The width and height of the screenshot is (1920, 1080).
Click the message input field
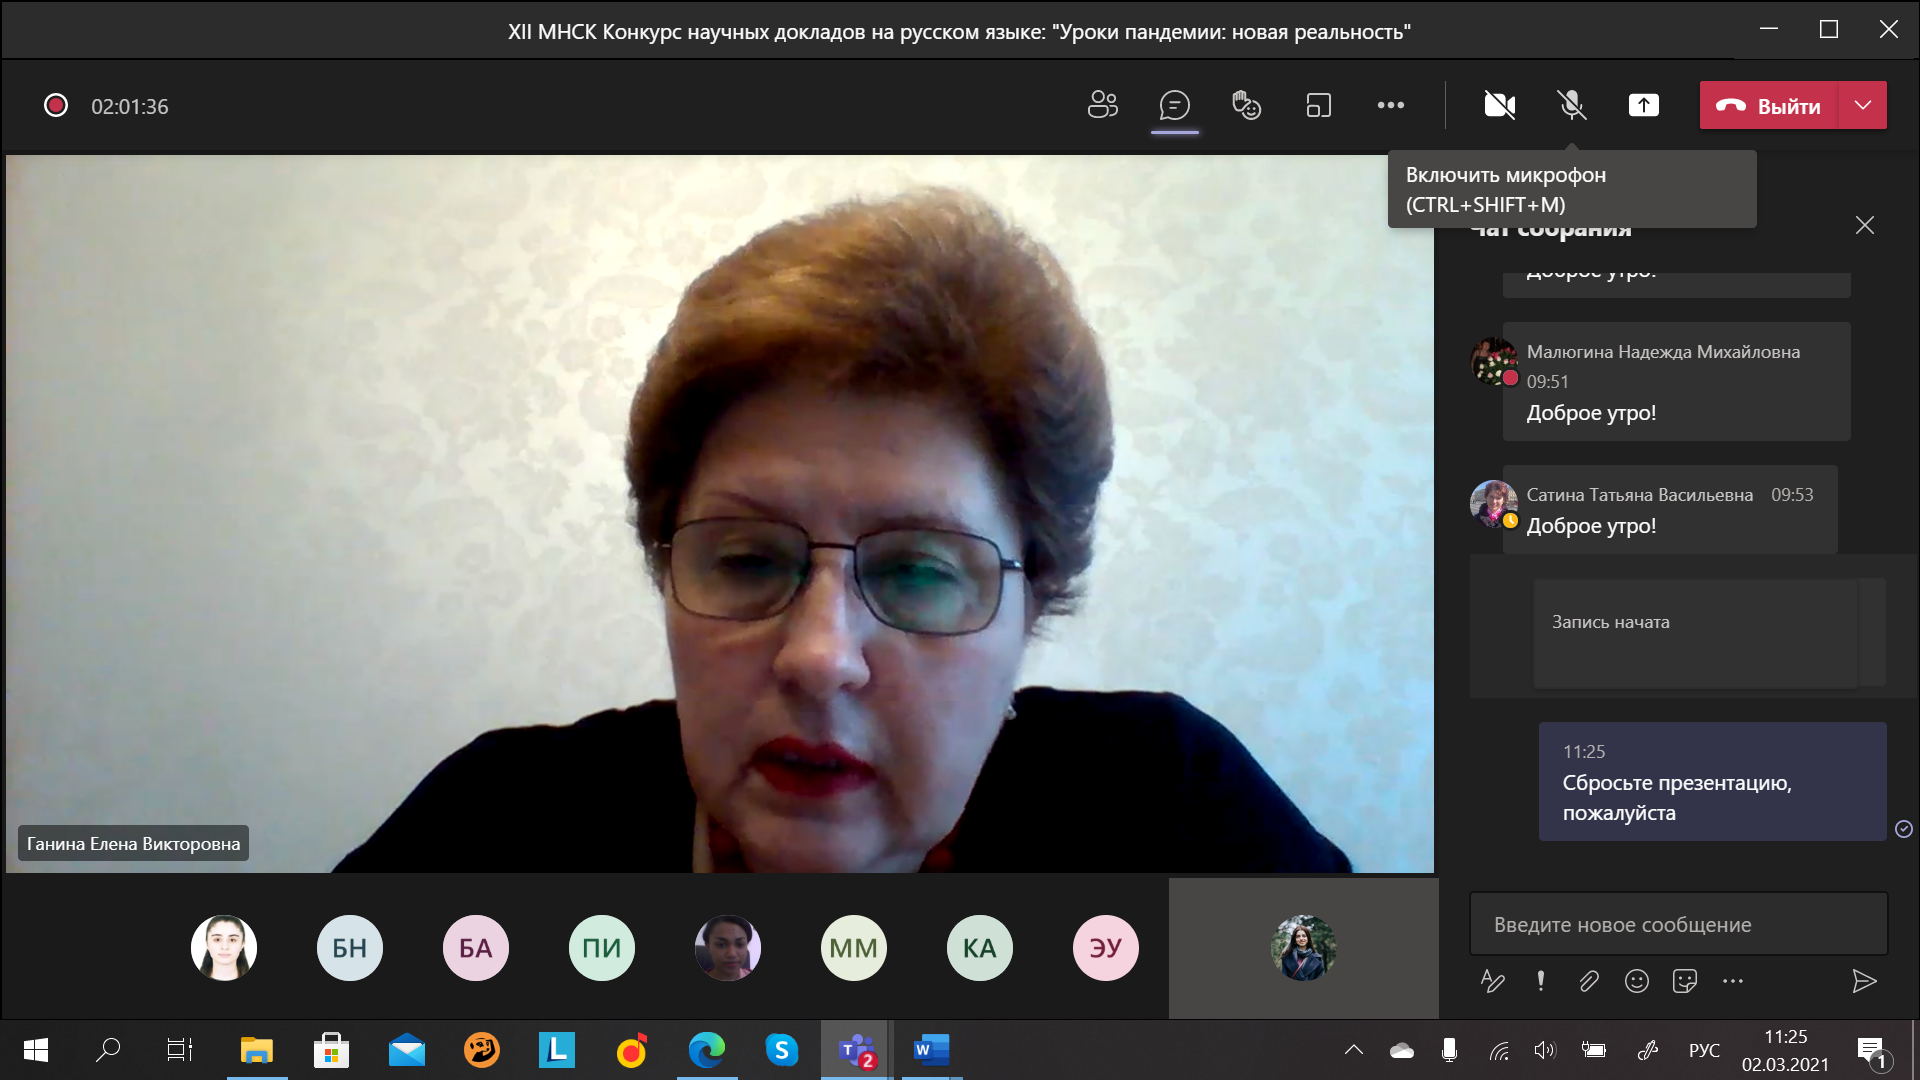coord(1678,924)
